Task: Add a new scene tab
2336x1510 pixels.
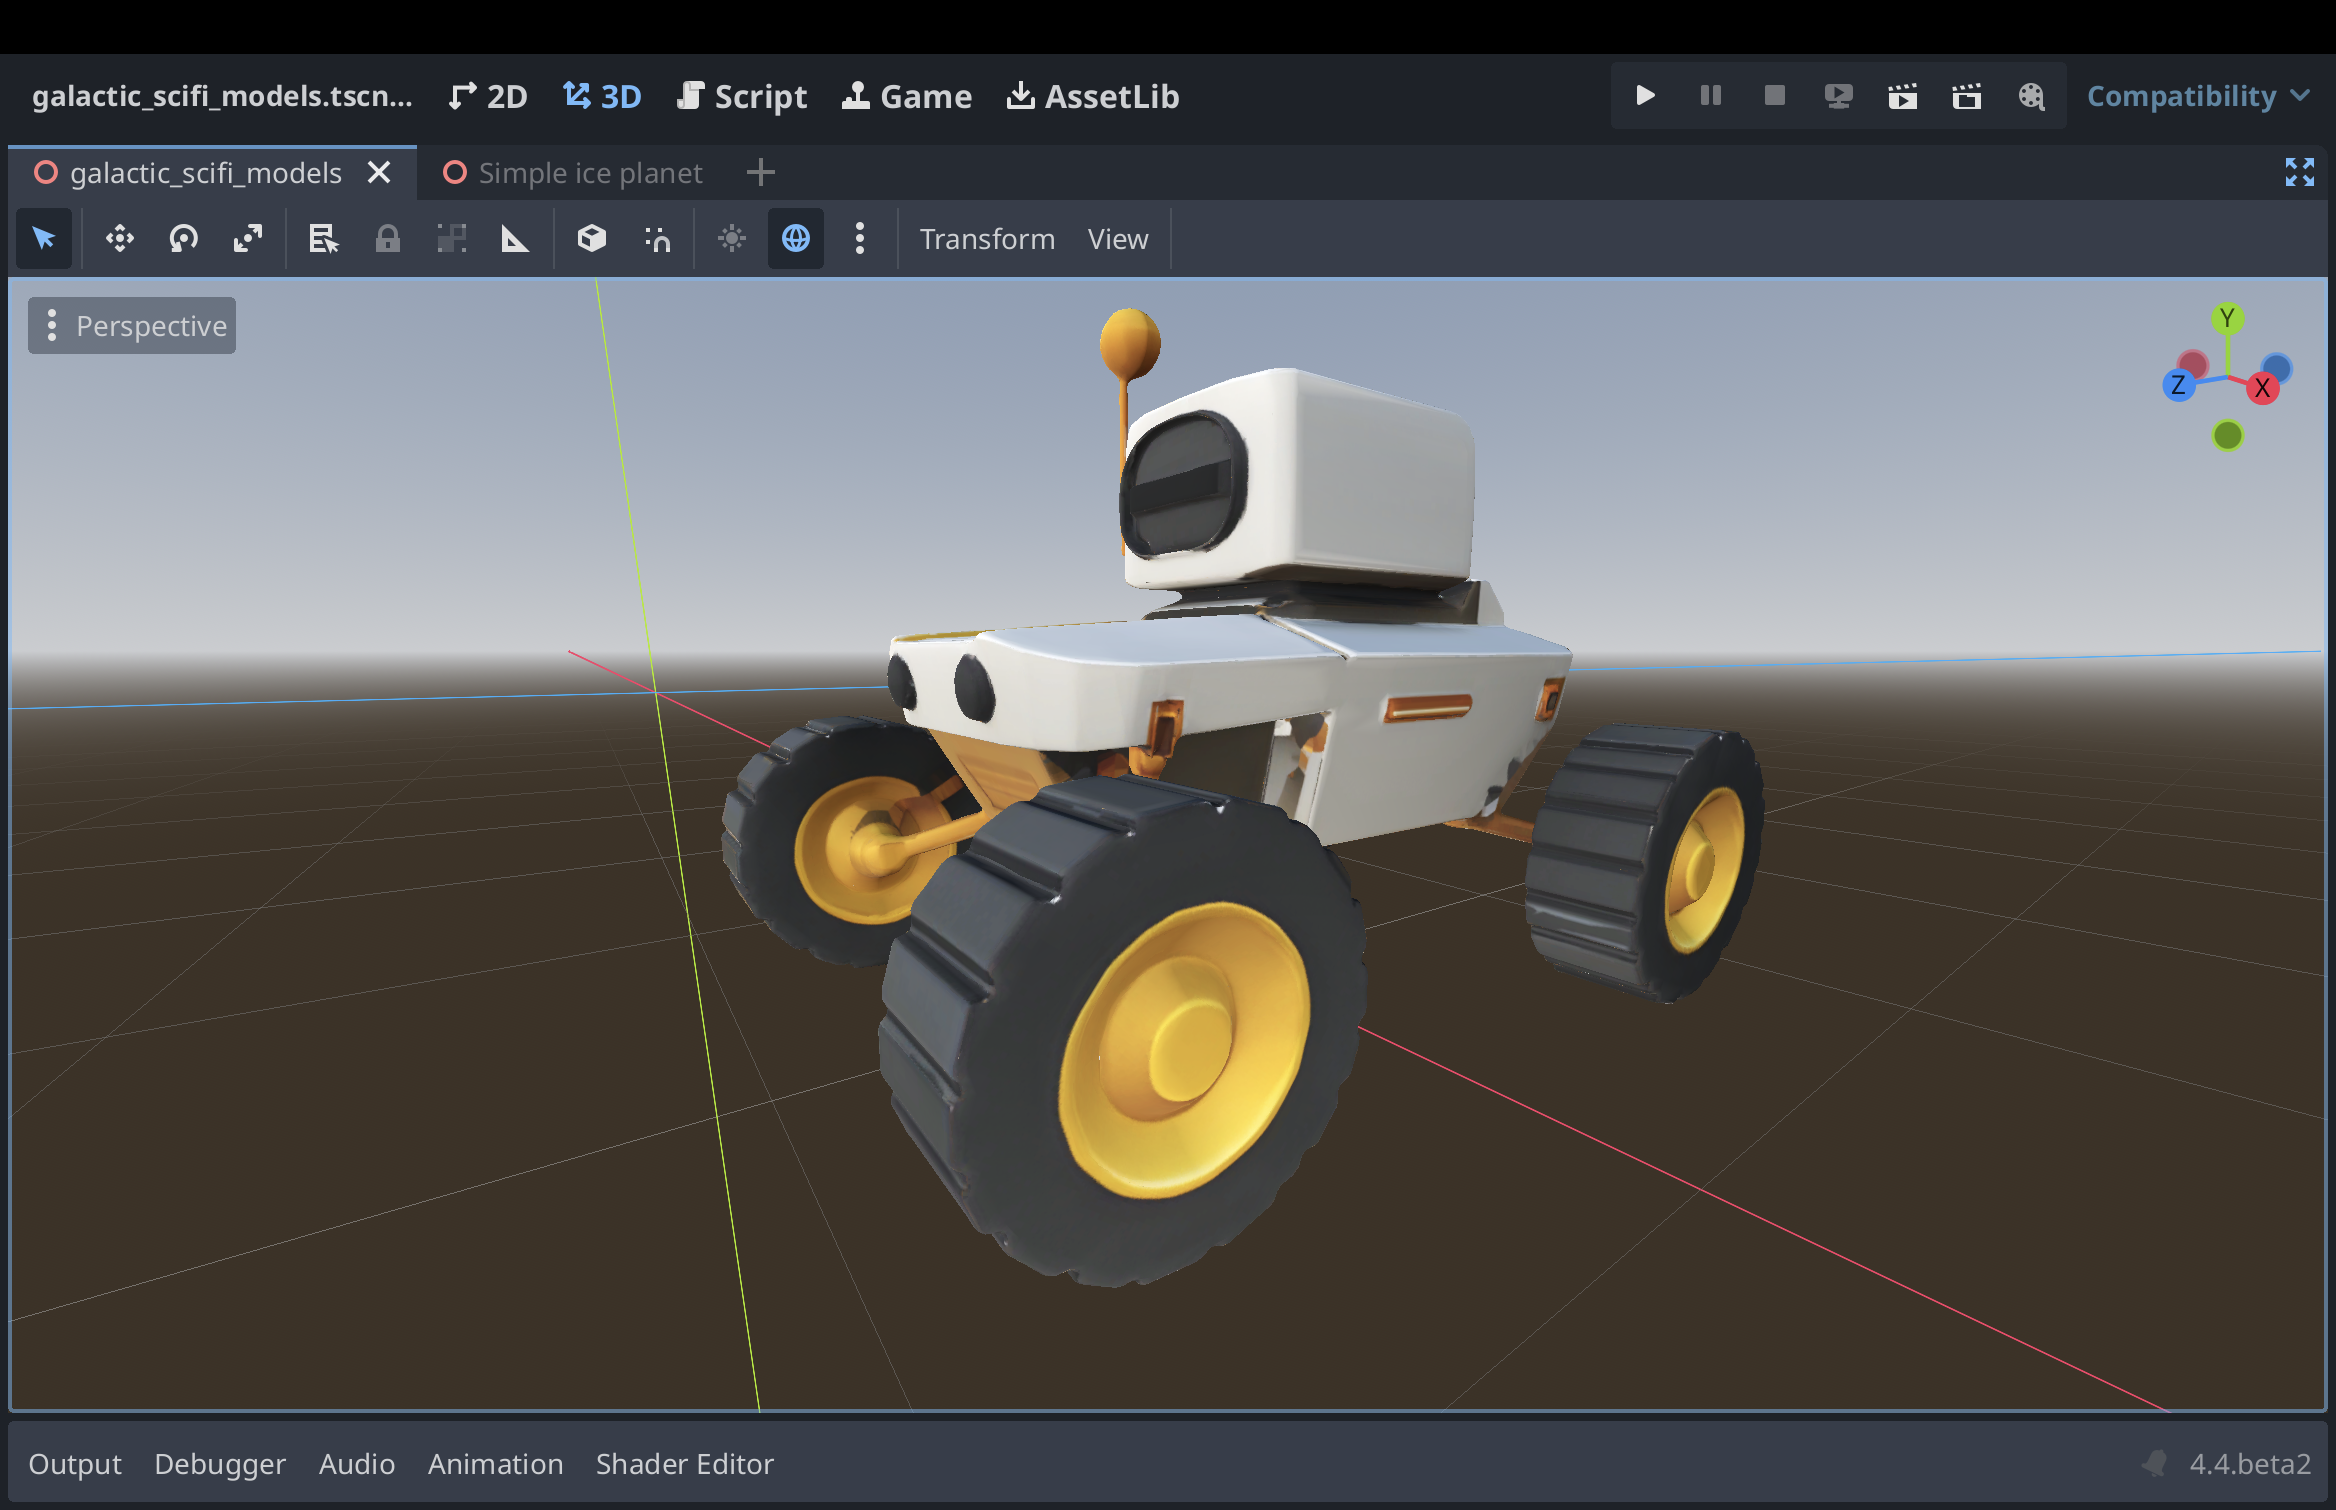Action: (x=760, y=173)
